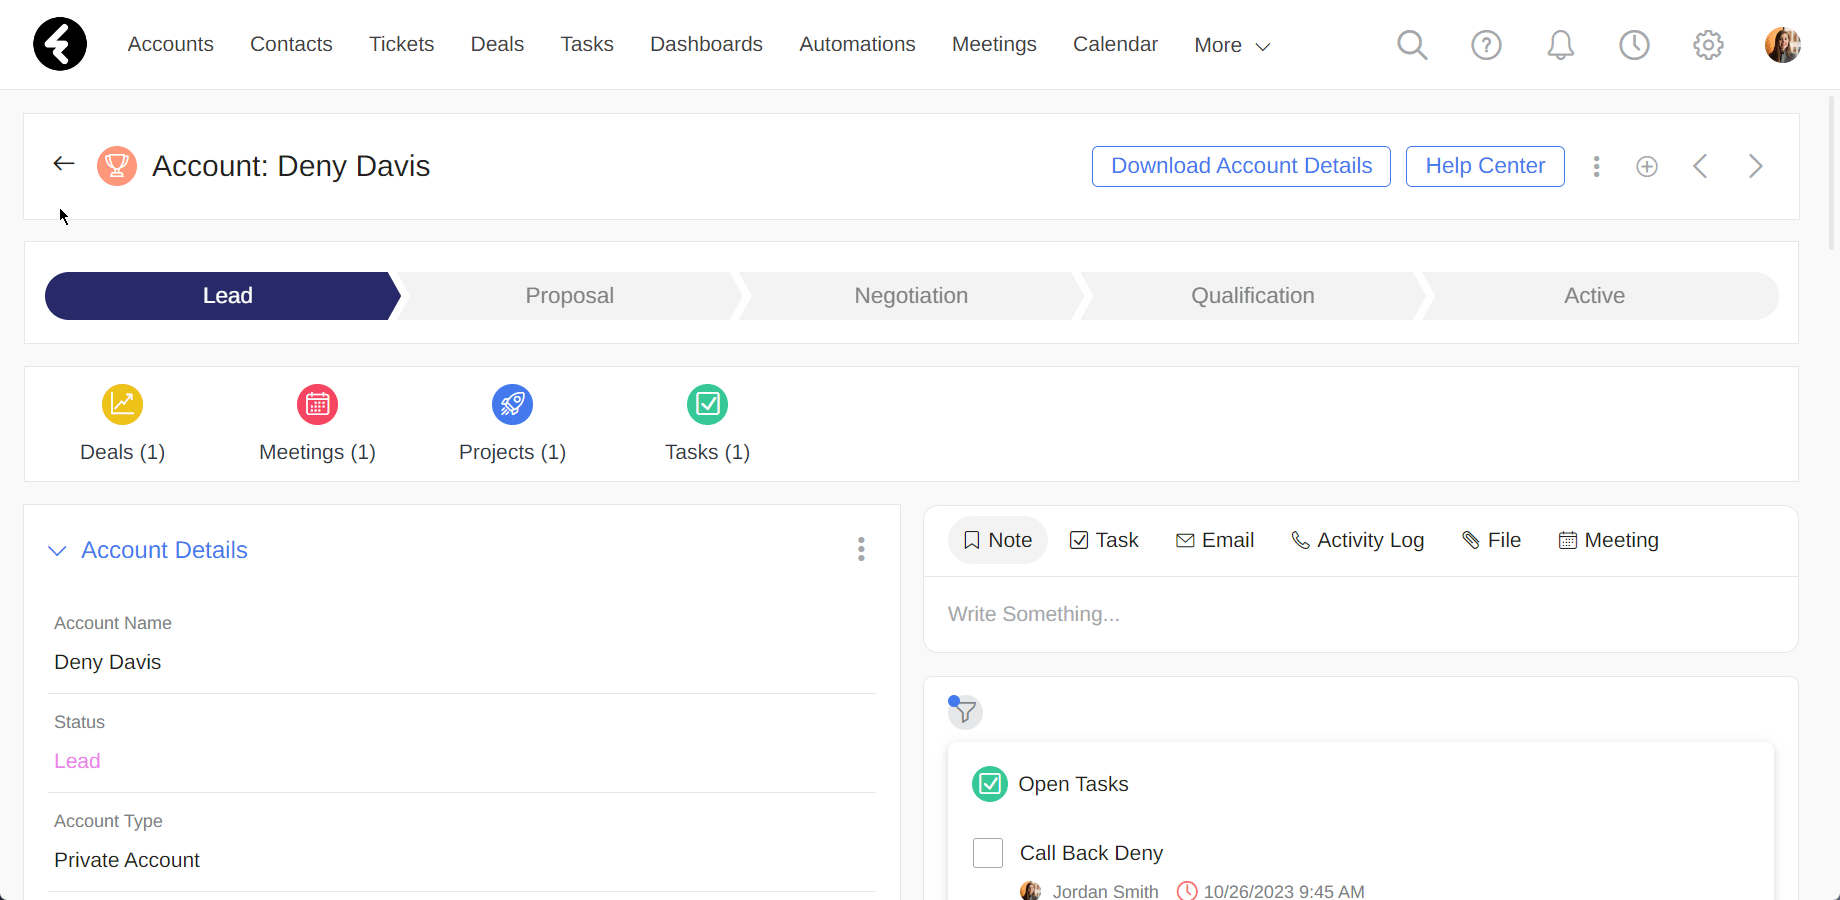Switch to the Meeting composer tab

click(1609, 540)
